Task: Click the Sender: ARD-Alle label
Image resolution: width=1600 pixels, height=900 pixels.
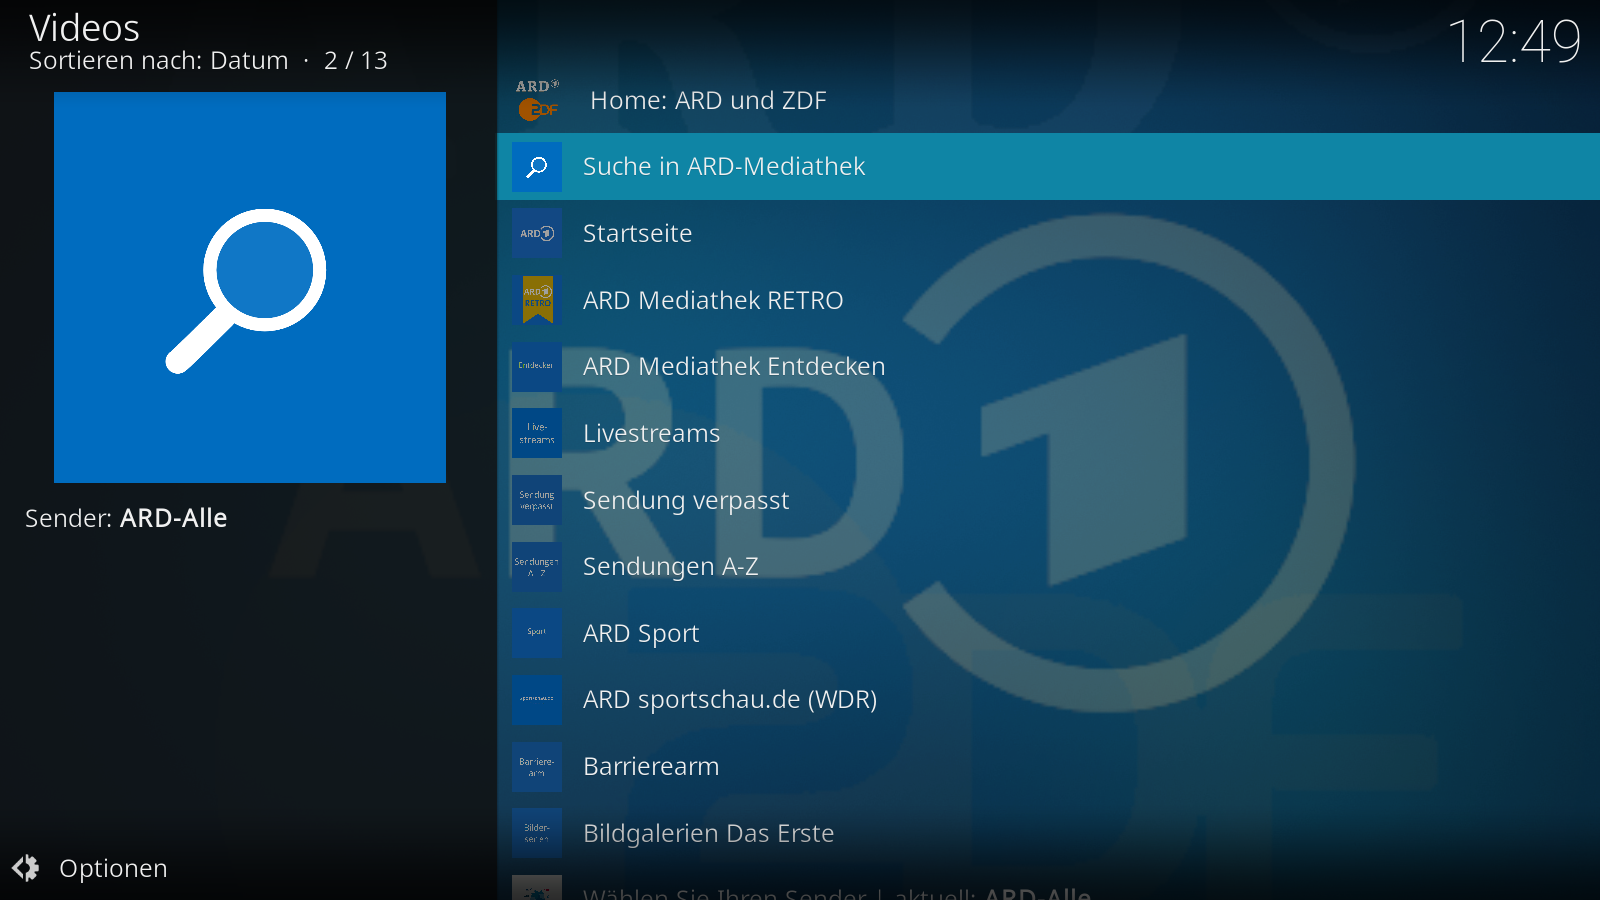Action: coord(126,518)
